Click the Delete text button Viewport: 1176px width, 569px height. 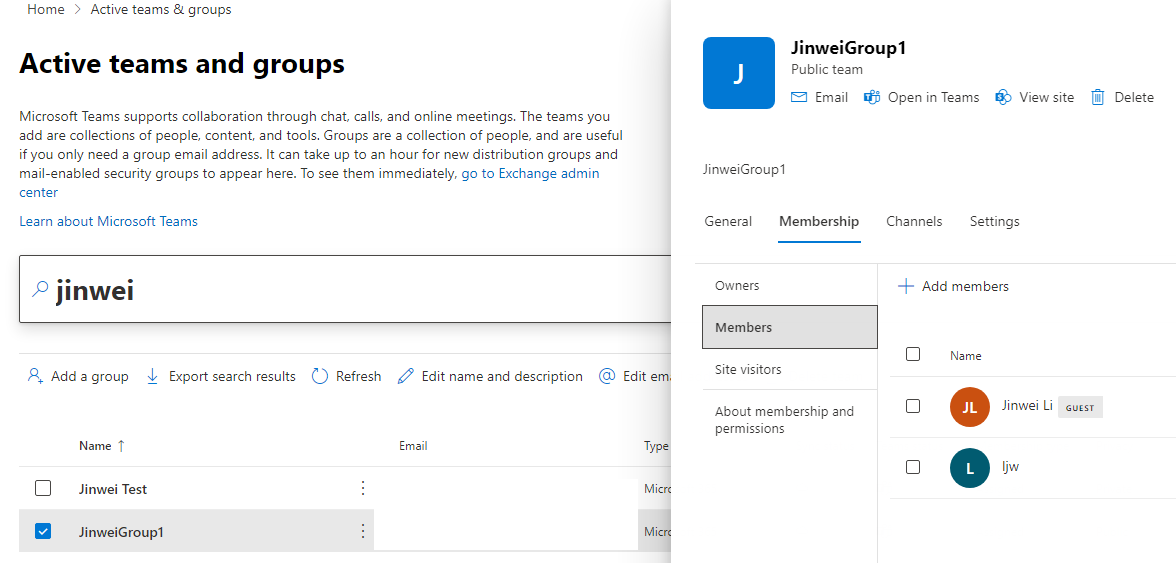click(x=1134, y=97)
